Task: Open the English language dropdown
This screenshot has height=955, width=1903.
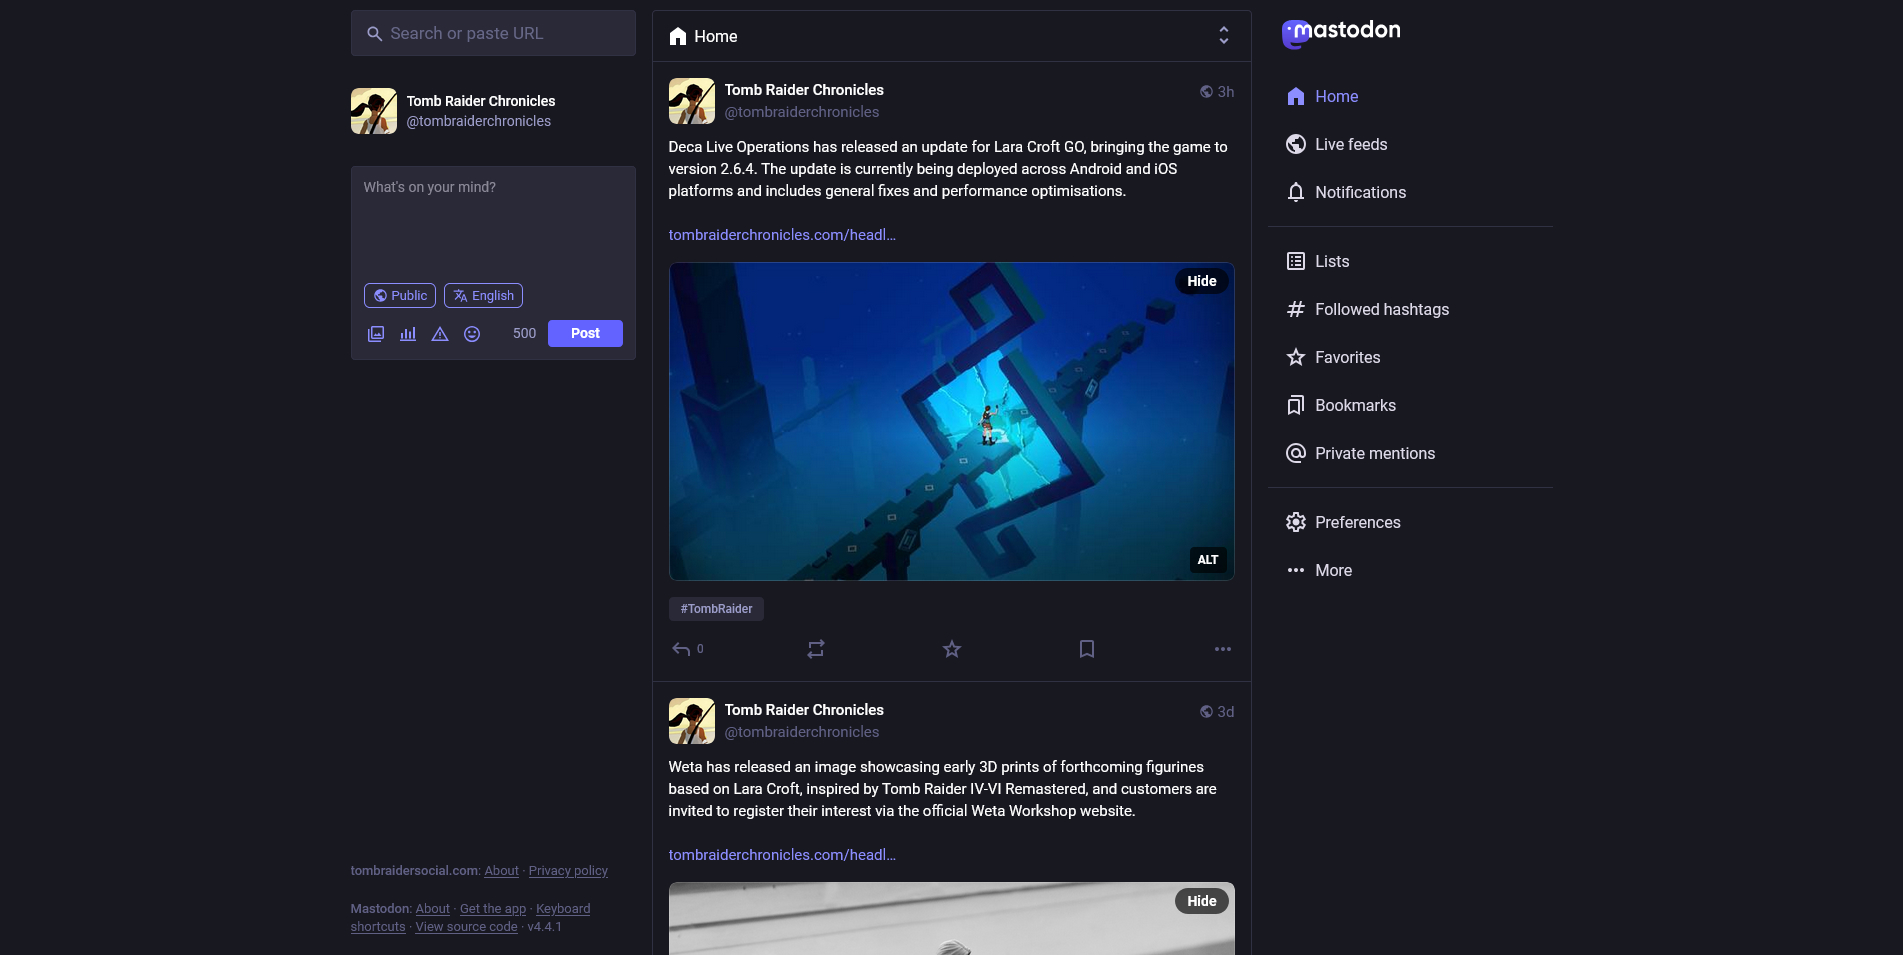Action: click(483, 296)
